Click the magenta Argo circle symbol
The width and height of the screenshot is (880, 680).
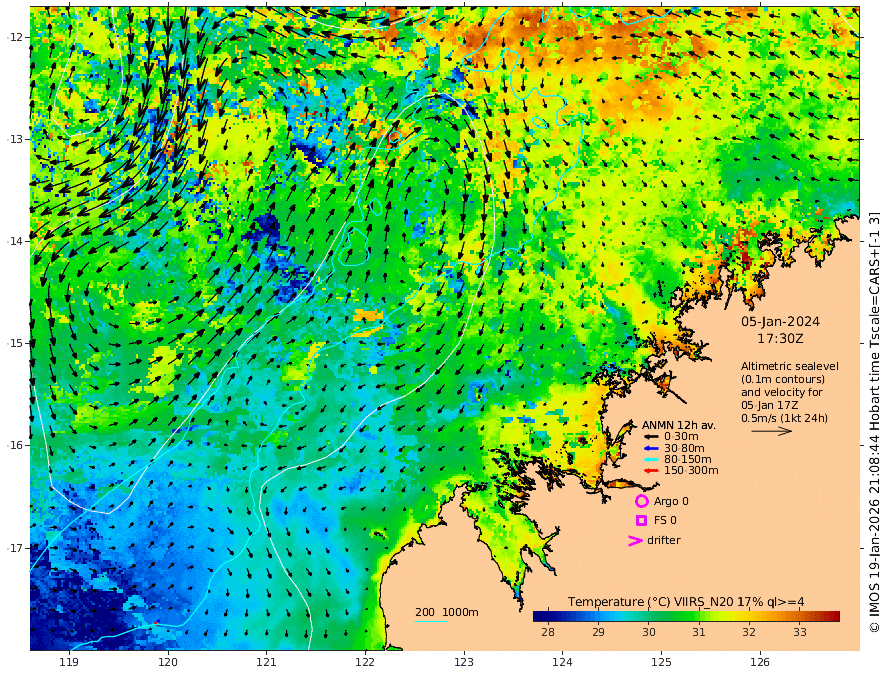641,501
